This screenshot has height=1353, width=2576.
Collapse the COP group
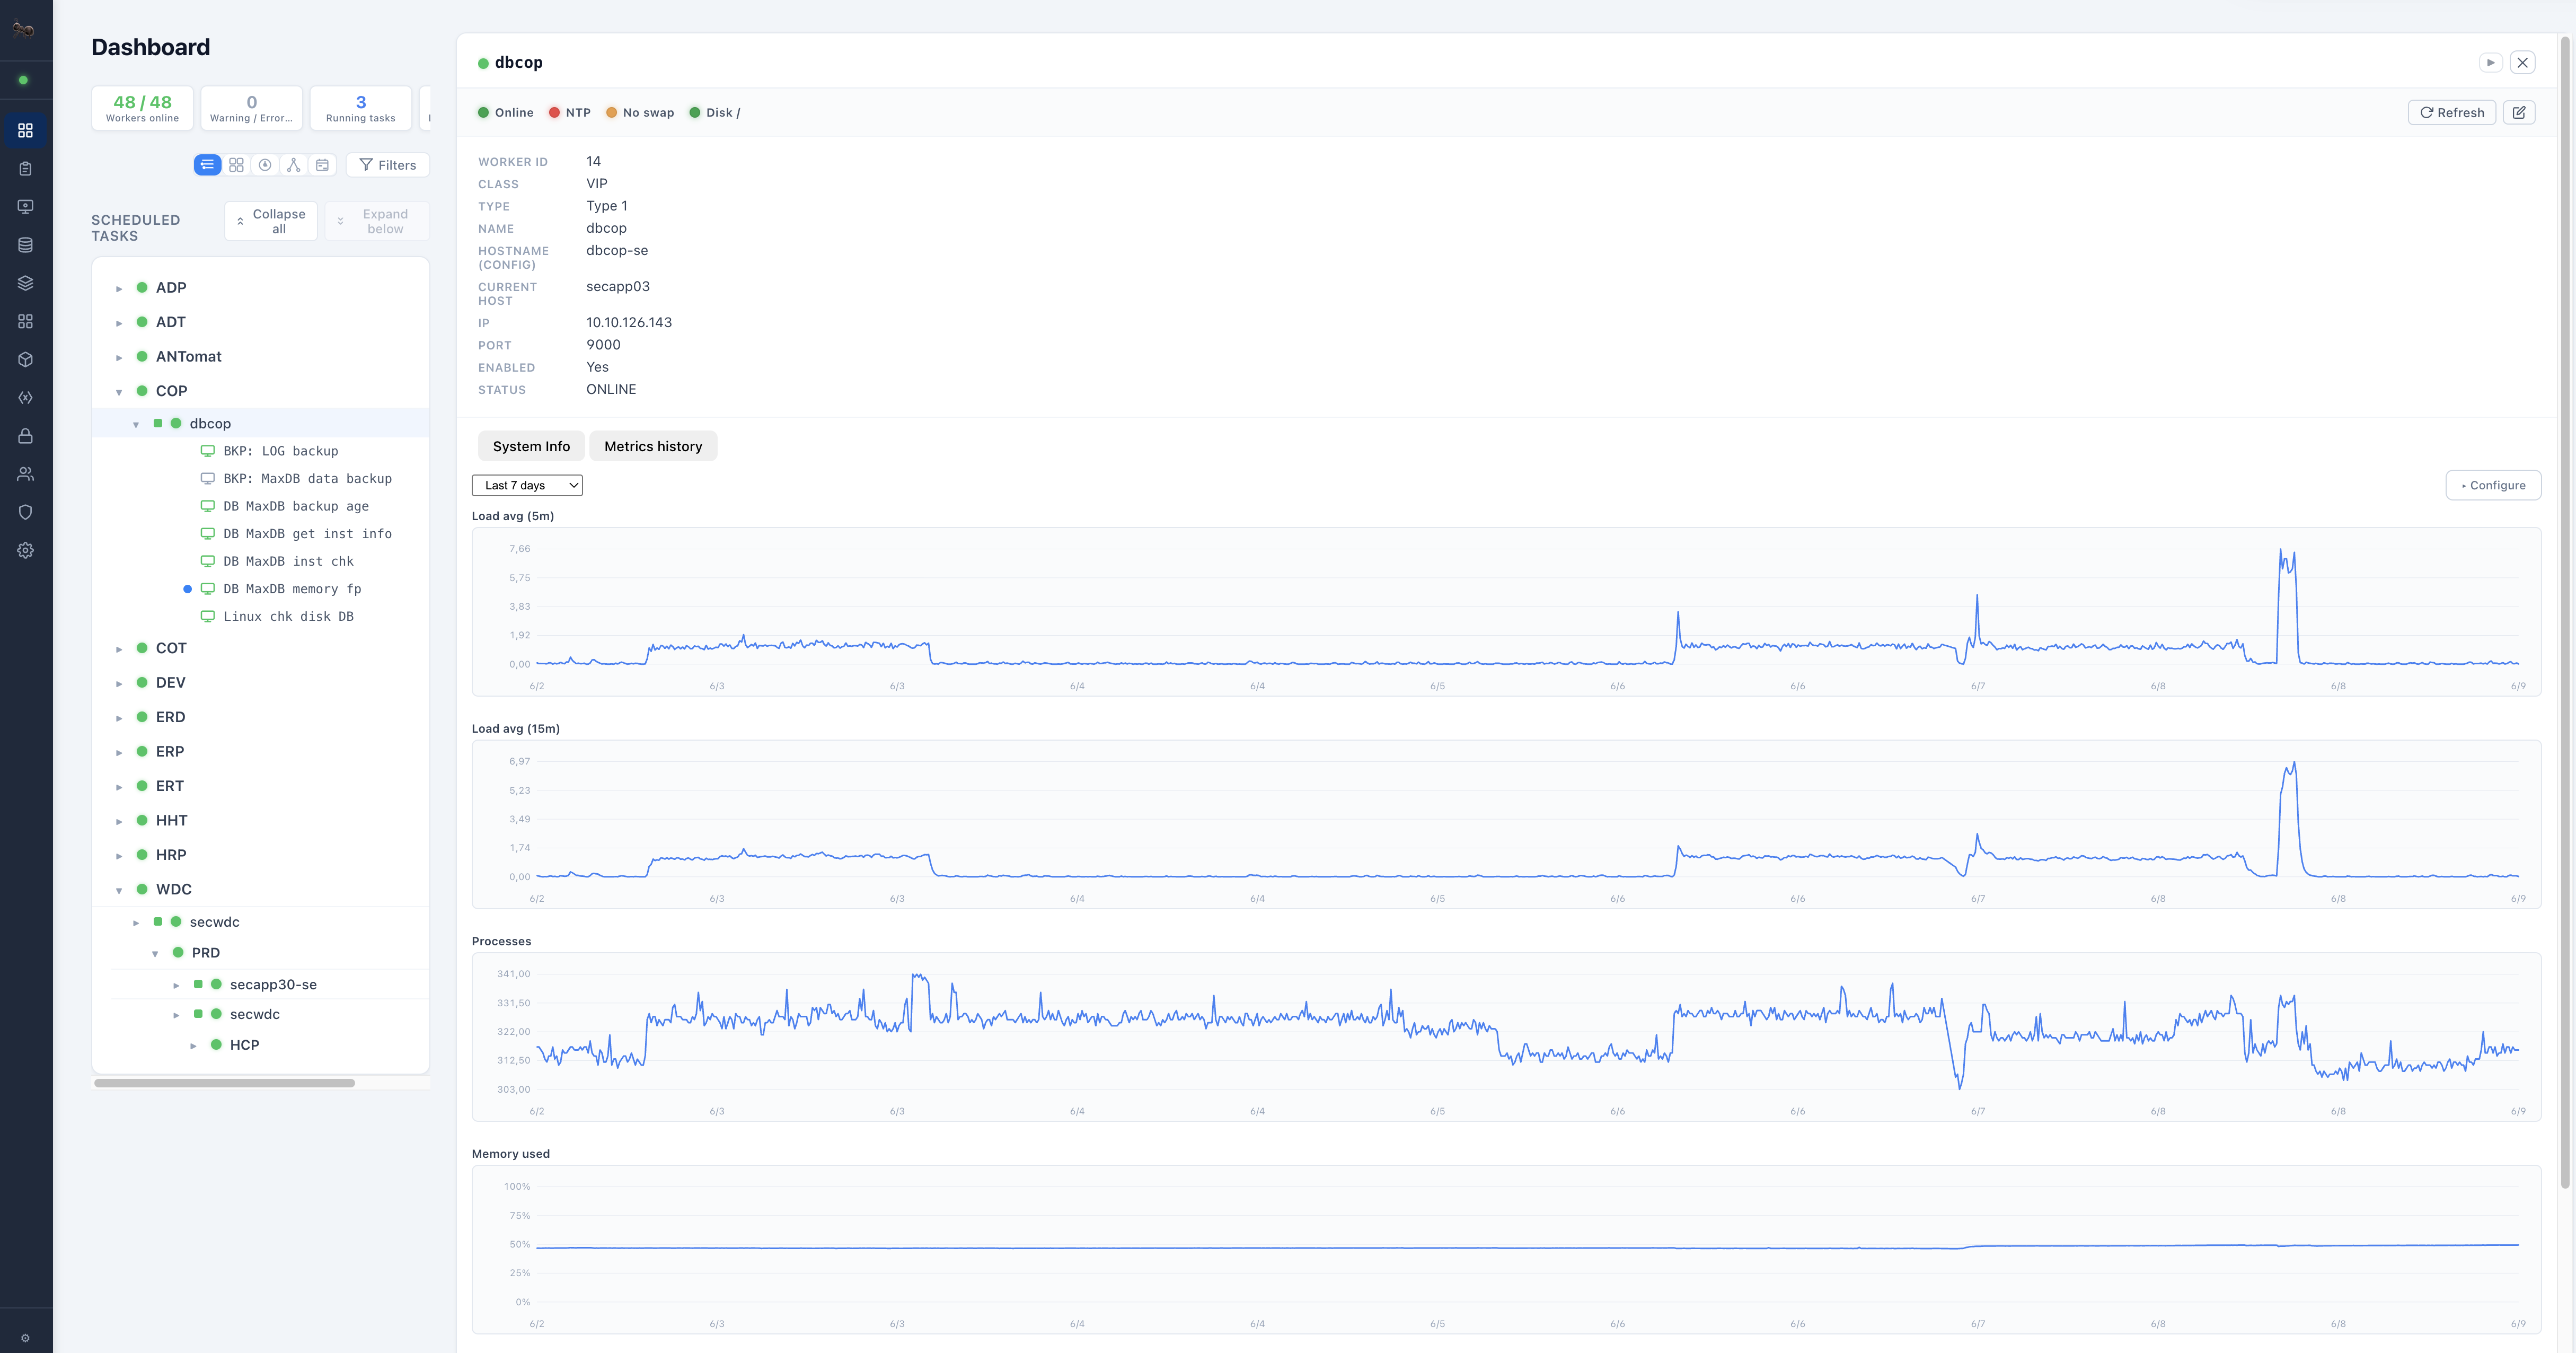click(119, 392)
